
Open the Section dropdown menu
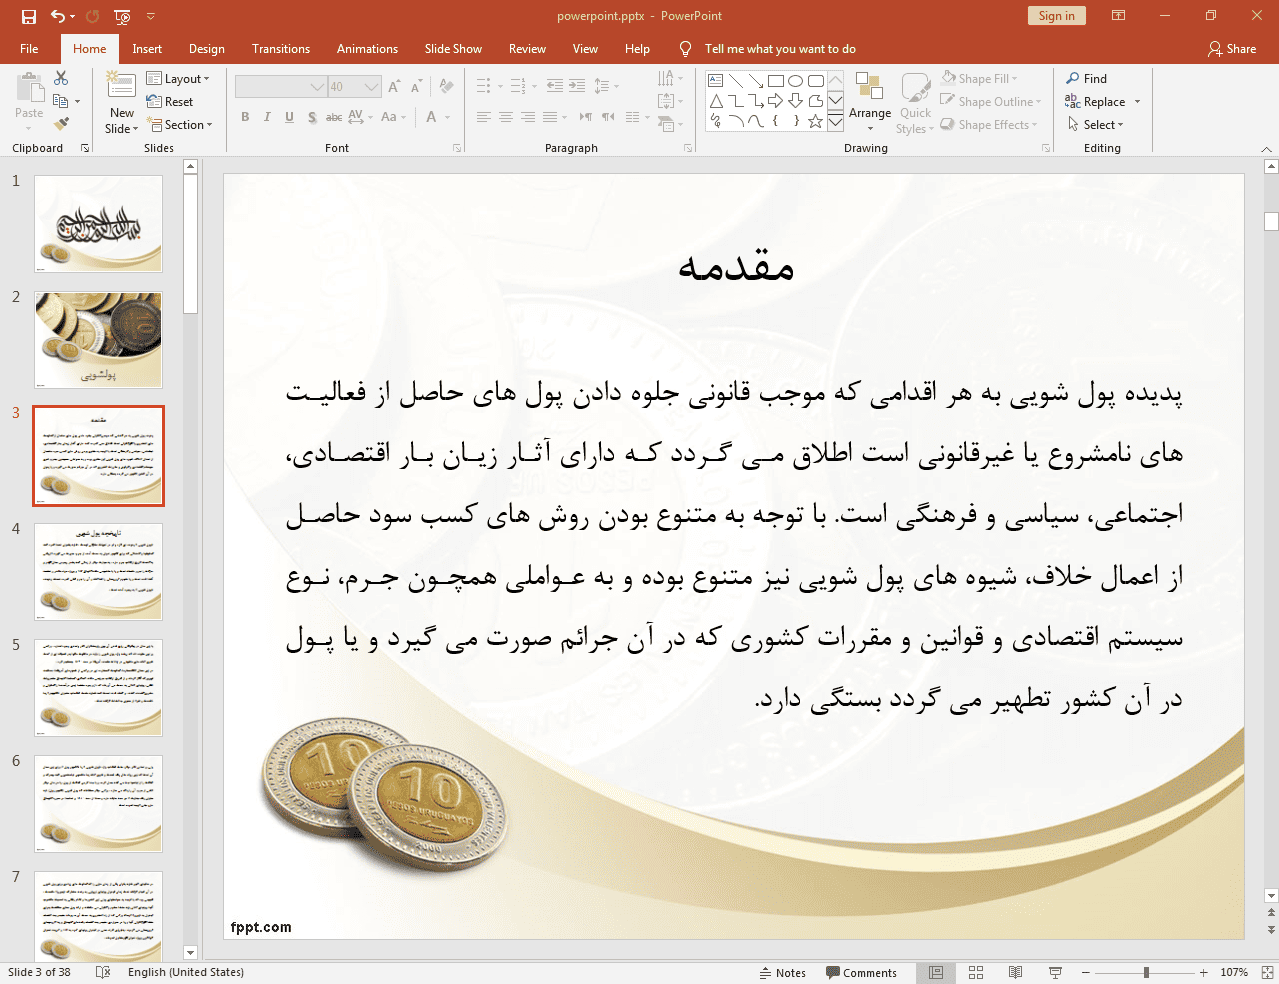pos(181,125)
